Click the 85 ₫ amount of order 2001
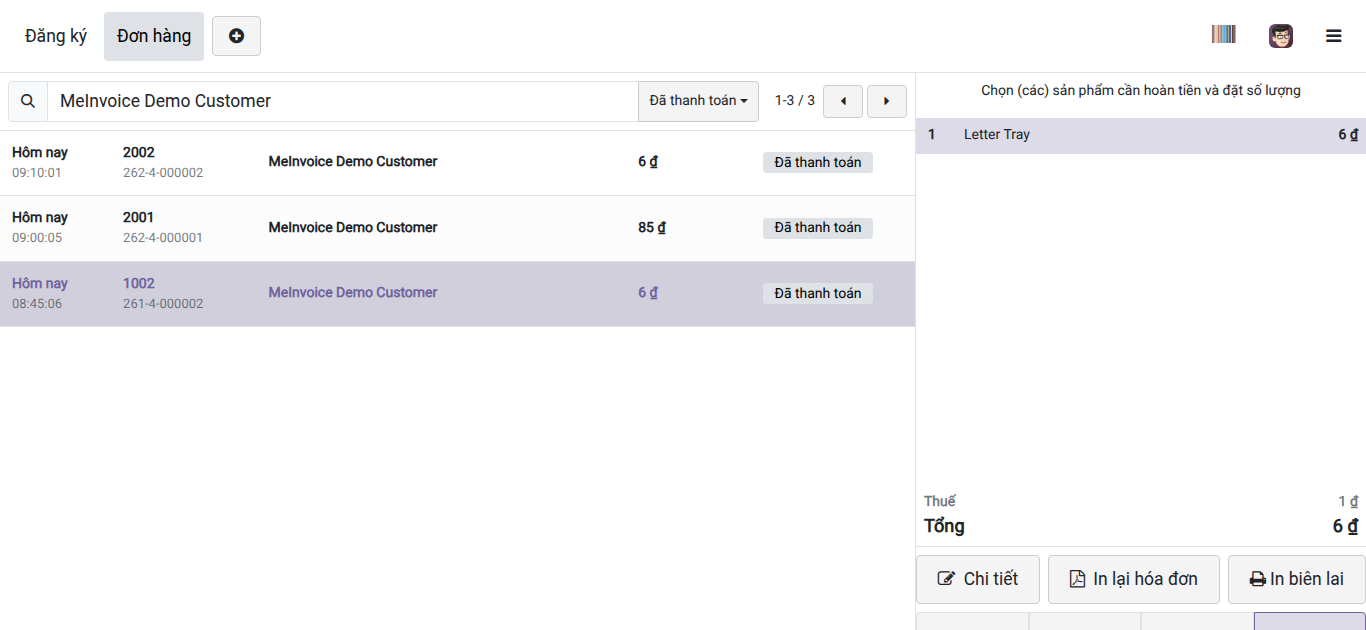This screenshot has height=630, width=1366. (x=652, y=227)
